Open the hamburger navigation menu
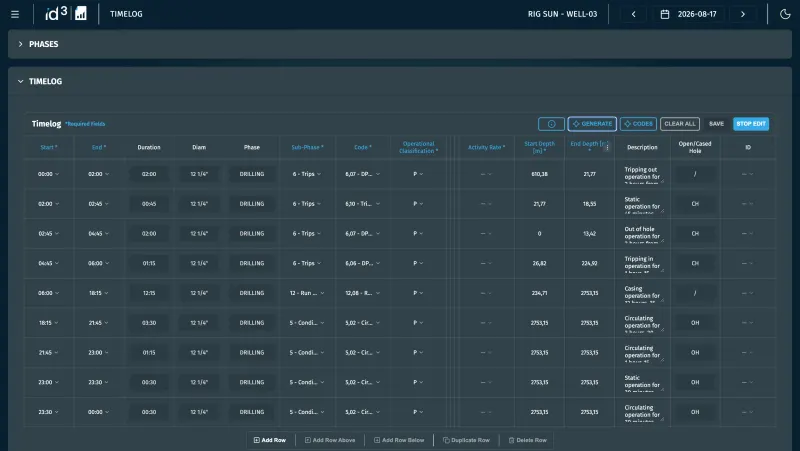Screen dimensions: 800x451 15,14
